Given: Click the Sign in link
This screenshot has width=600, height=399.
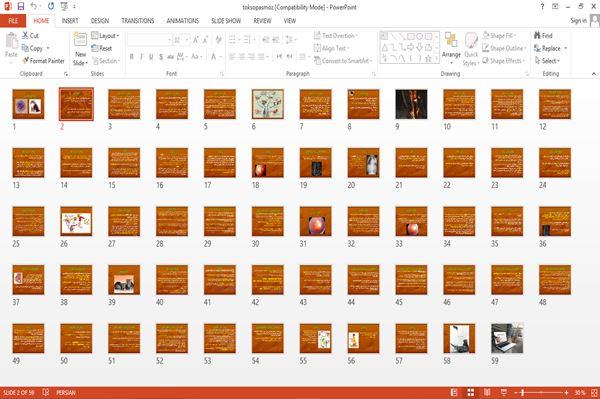Looking at the screenshot, I should [x=578, y=21].
